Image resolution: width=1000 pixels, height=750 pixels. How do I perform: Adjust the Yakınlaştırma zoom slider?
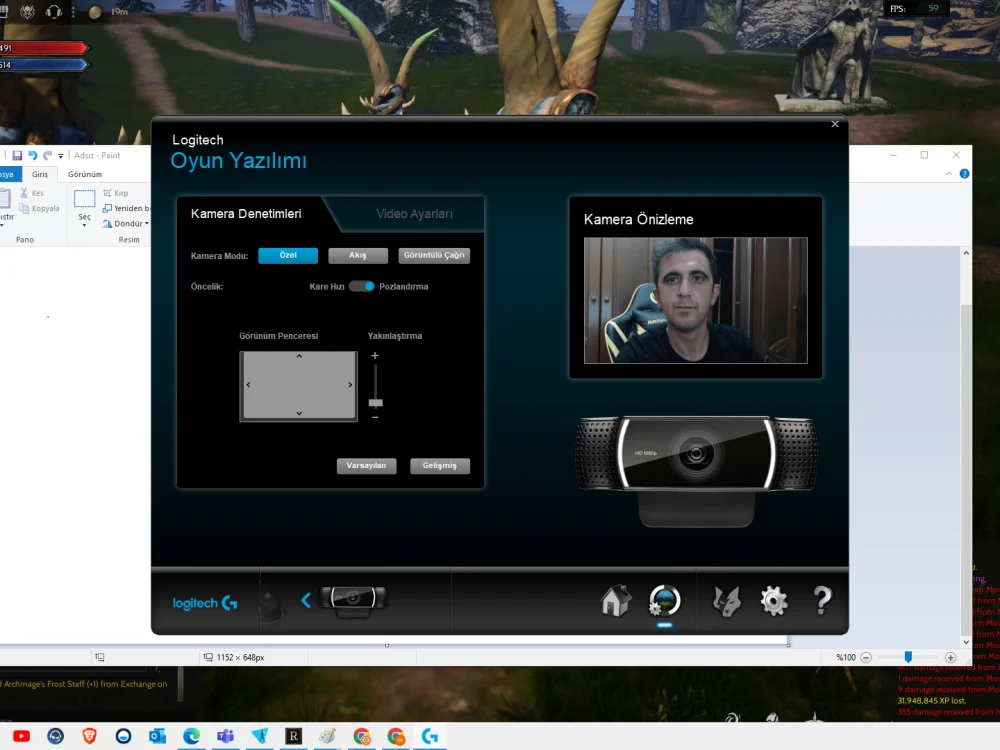point(376,400)
